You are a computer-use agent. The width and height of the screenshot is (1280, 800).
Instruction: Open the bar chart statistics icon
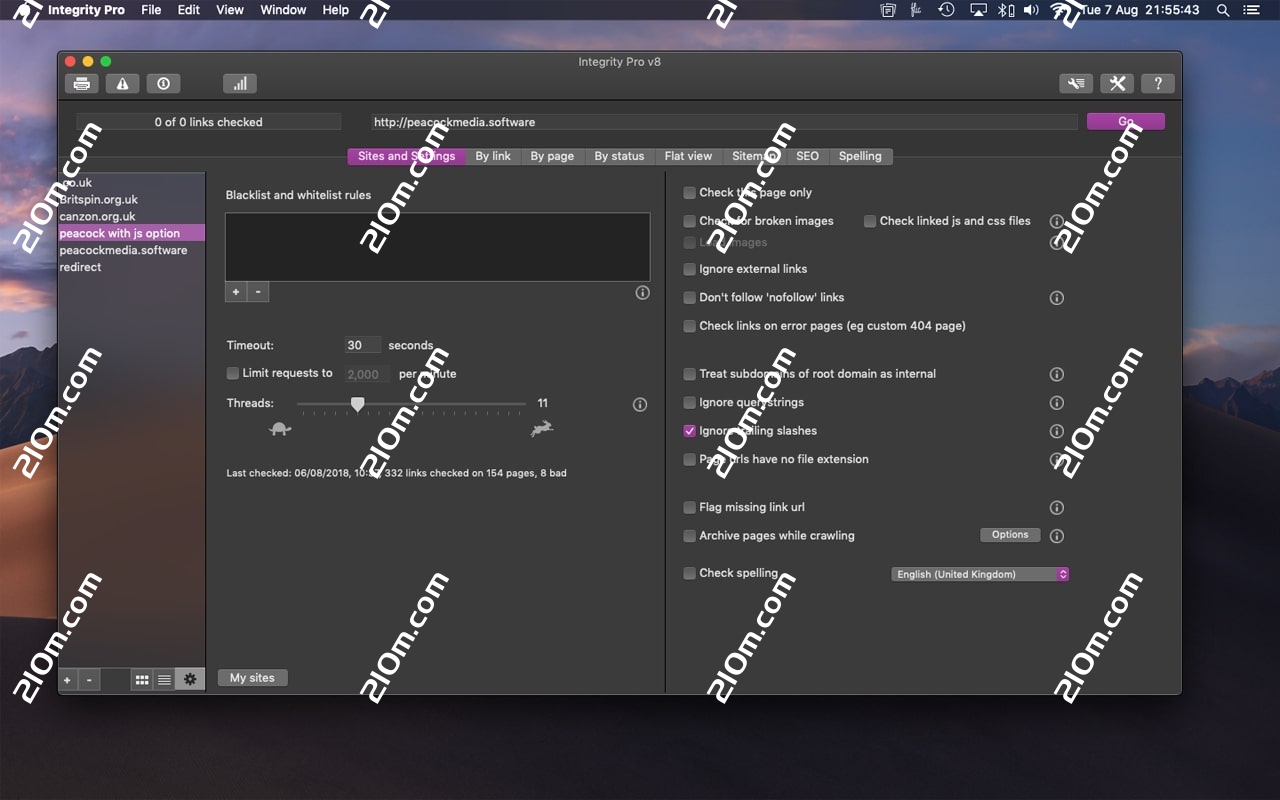(x=240, y=84)
